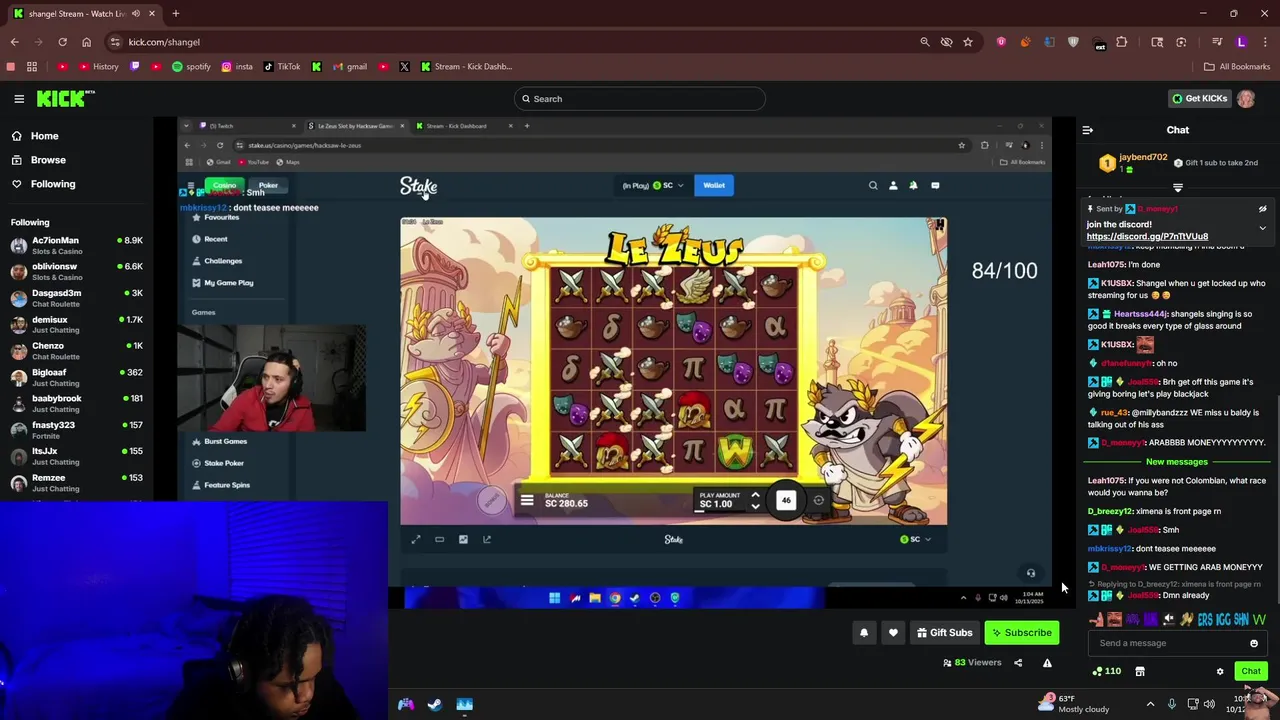Open Chenzo's followed channel

click(76, 350)
